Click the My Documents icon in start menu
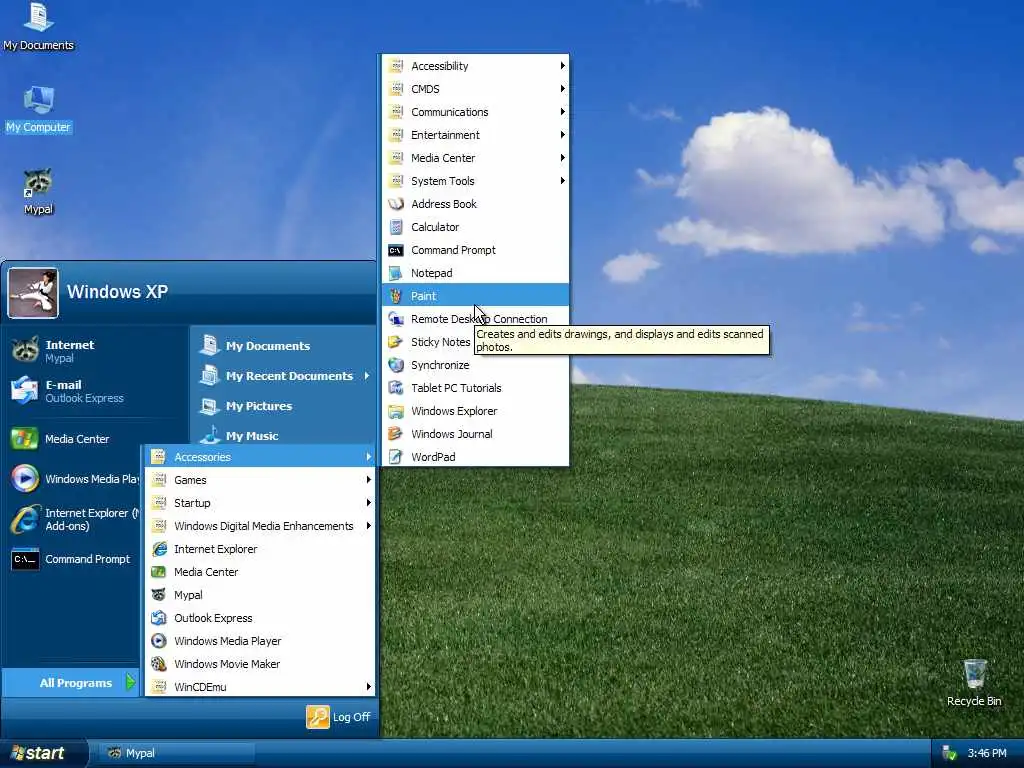 point(210,345)
